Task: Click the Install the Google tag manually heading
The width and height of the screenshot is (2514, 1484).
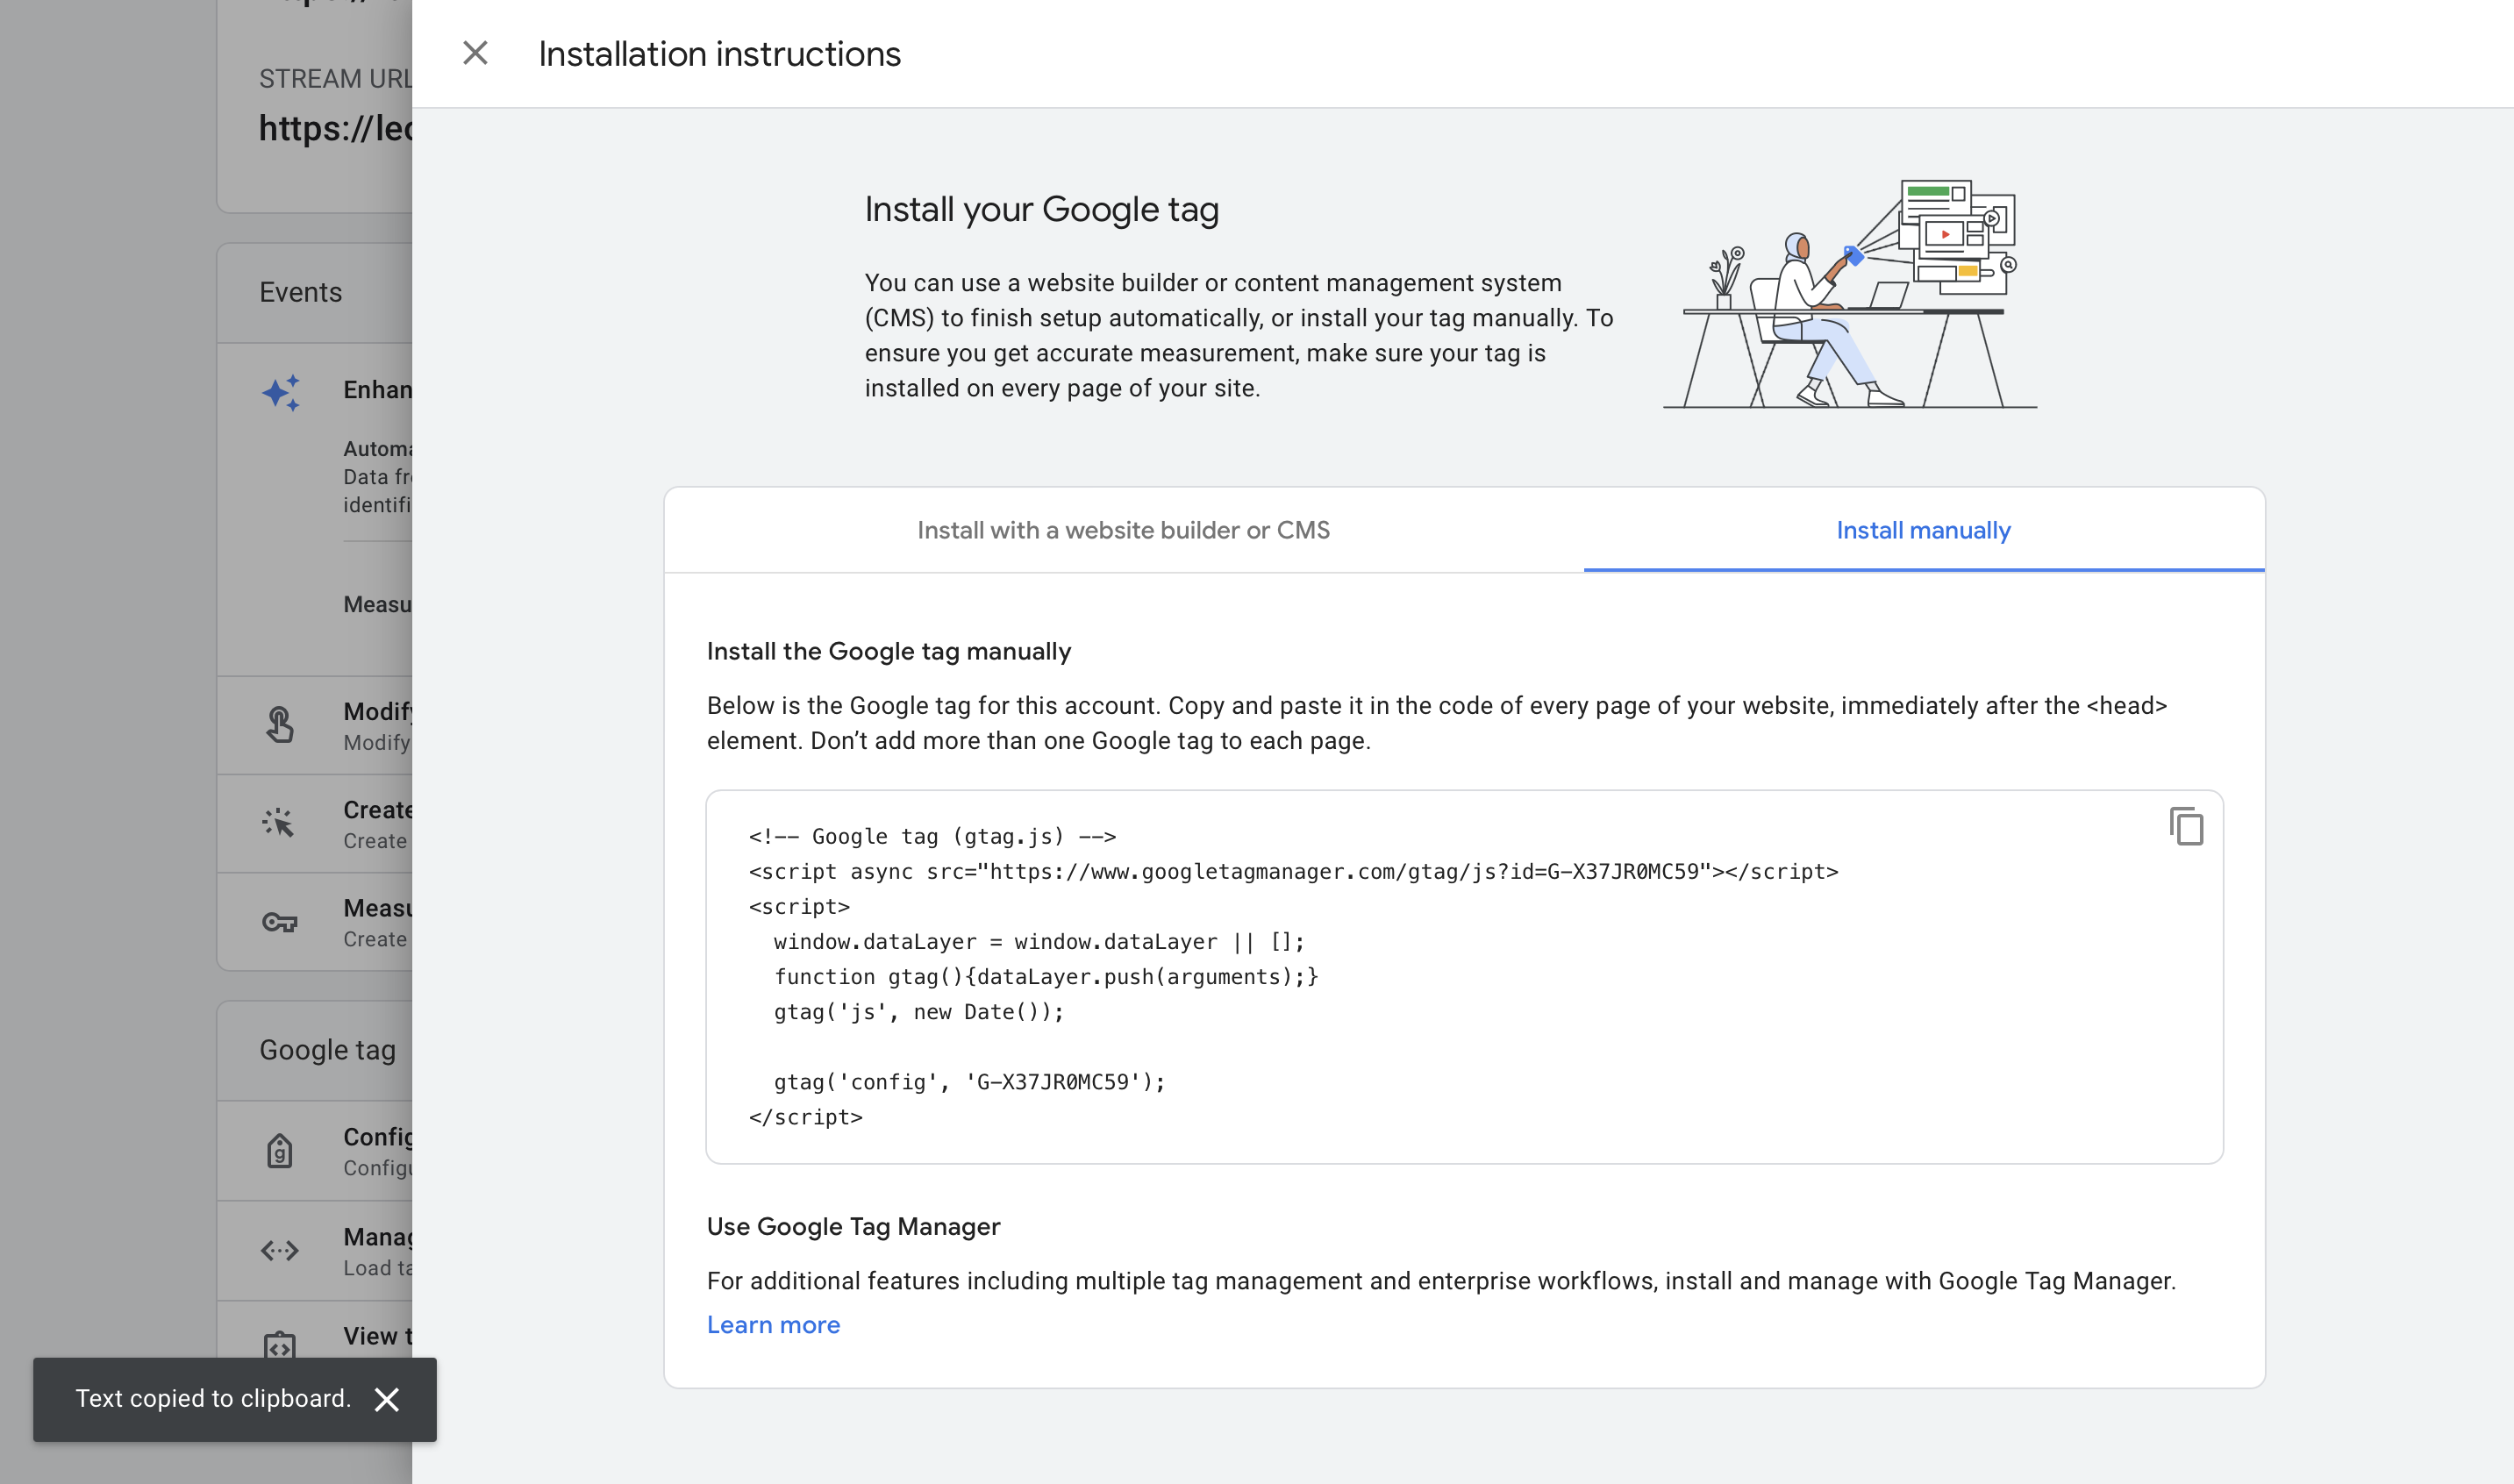Action: pyautogui.click(x=888, y=651)
